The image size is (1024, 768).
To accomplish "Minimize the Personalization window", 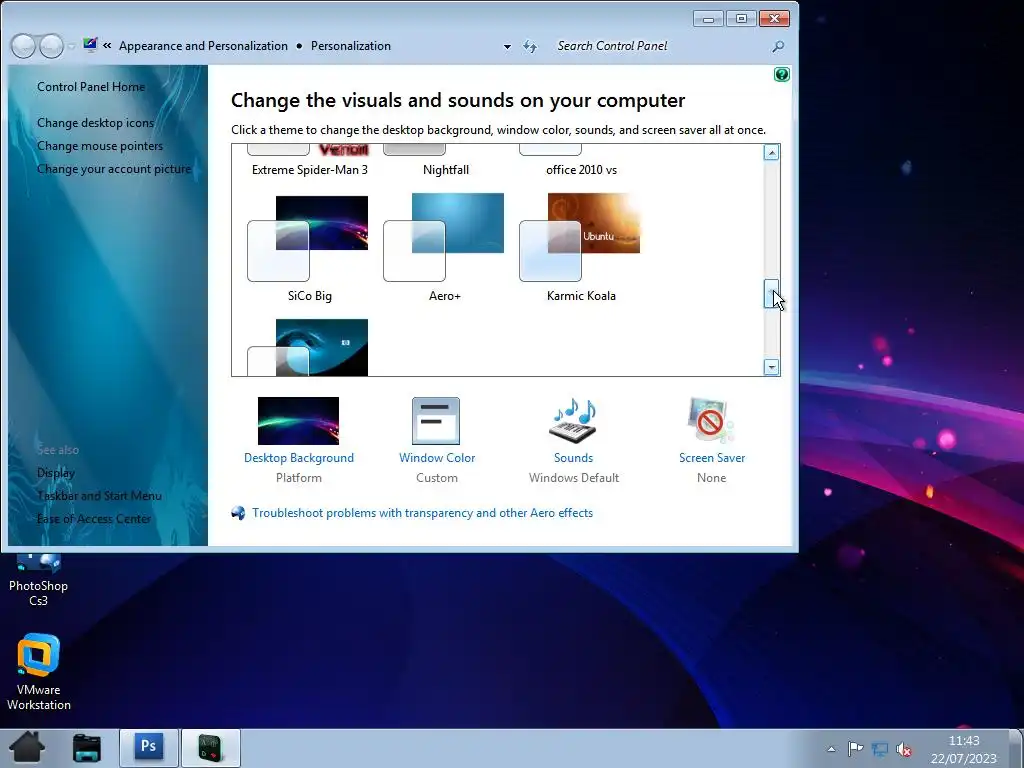I will (x=708, y=19).
